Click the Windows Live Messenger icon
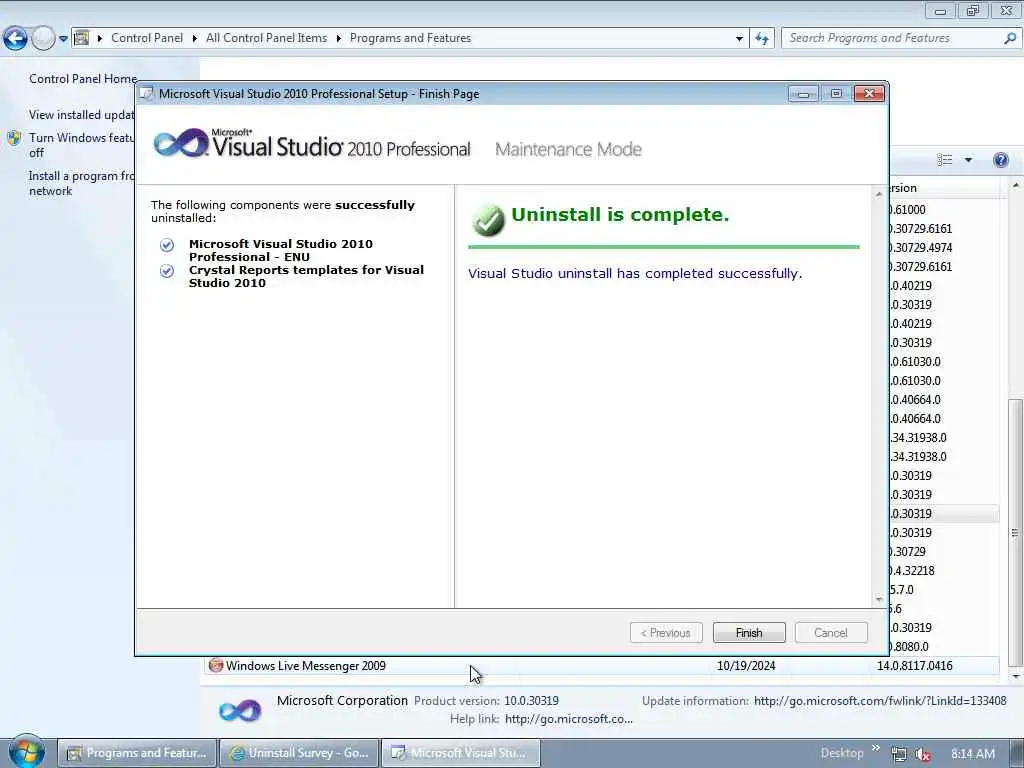The image size is (1024, 768). [216, 665]
